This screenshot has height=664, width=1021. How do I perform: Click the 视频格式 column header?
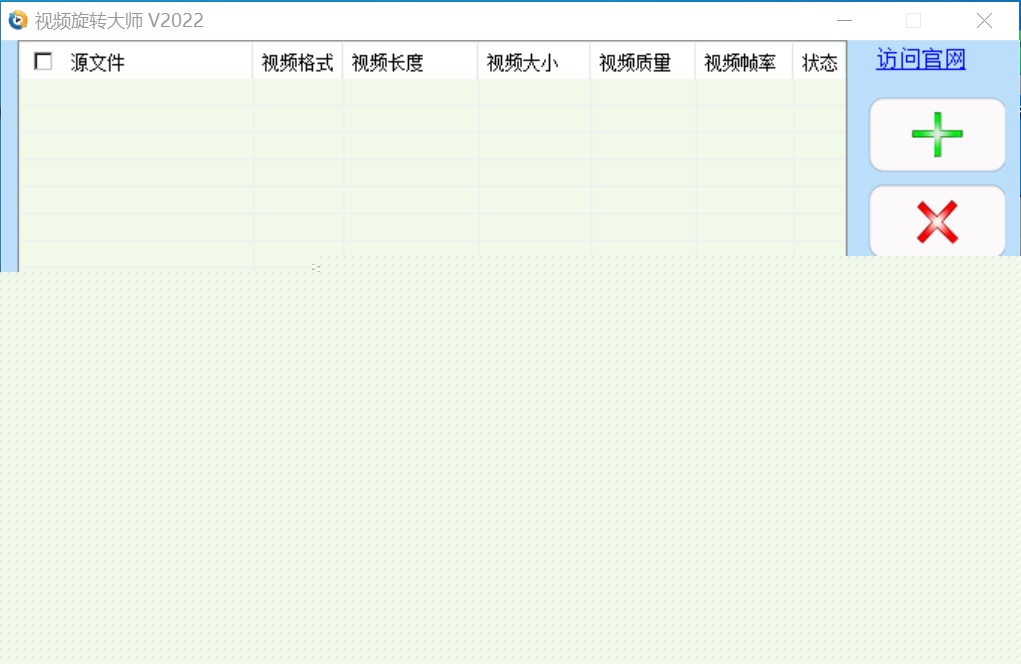click(298, 62)
